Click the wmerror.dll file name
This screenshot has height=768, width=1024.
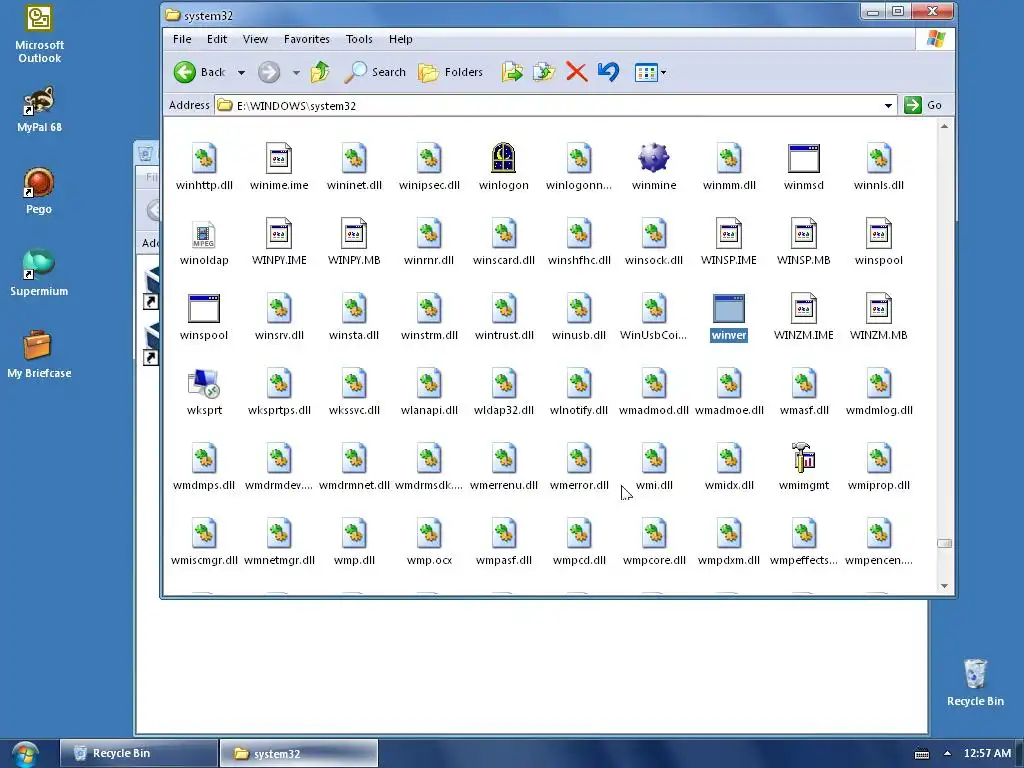pos(579,485)
